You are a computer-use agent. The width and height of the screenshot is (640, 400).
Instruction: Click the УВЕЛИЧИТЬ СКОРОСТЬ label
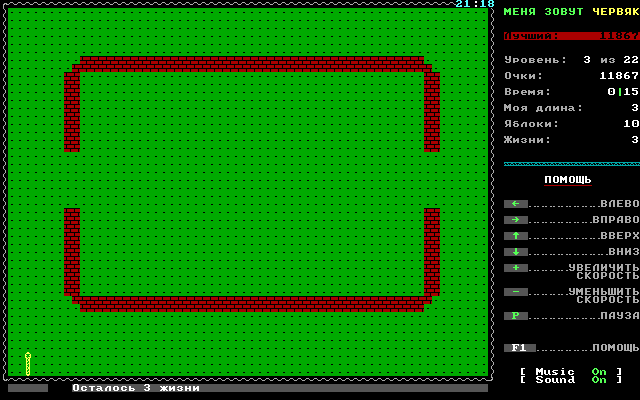(604, 271)
